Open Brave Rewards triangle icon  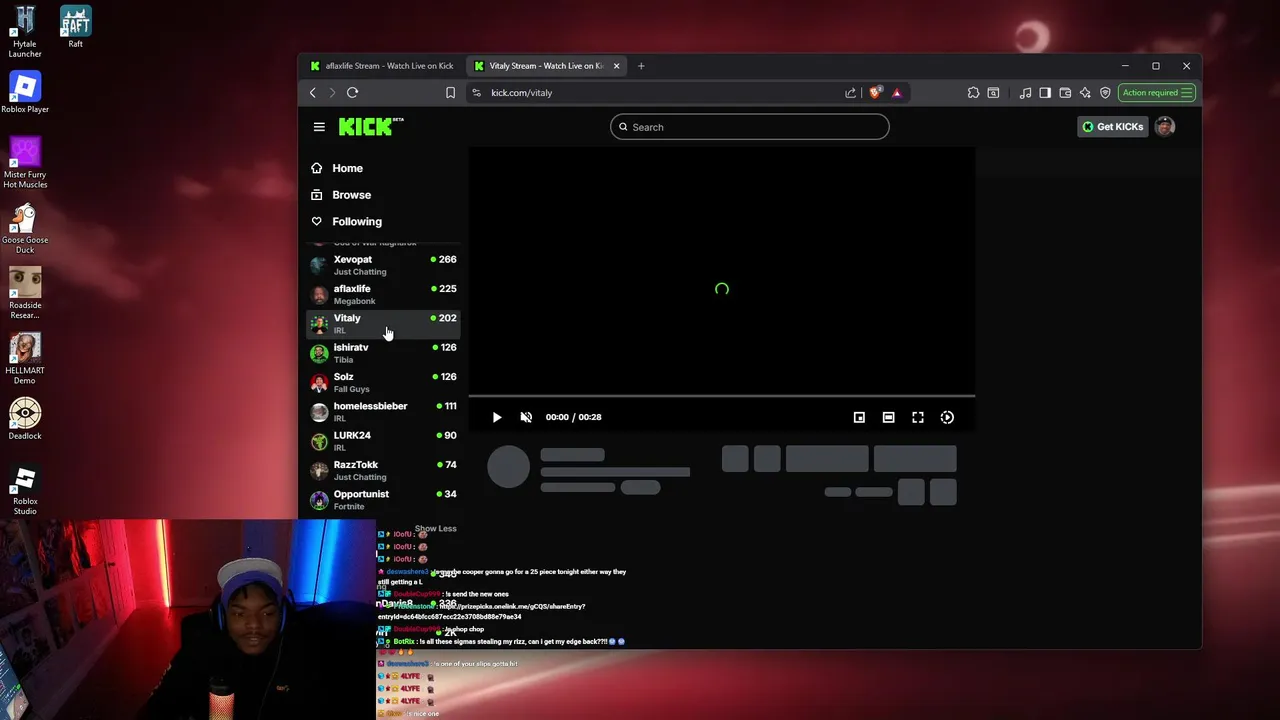tap(896, 93)
